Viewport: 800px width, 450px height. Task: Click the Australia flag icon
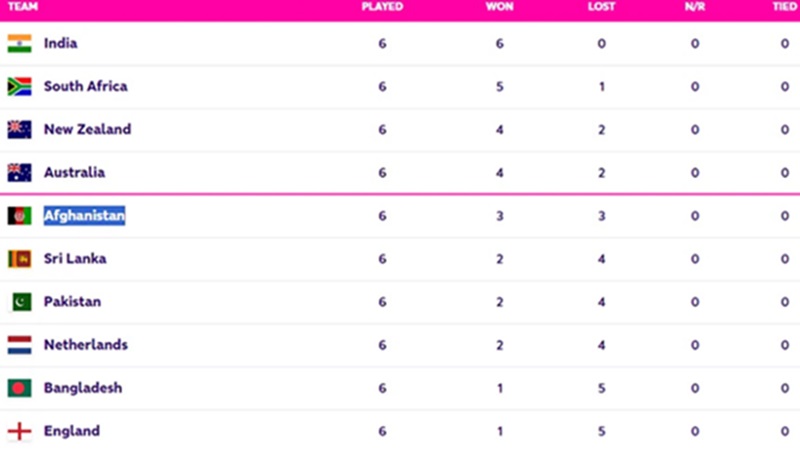click(19, 172)
